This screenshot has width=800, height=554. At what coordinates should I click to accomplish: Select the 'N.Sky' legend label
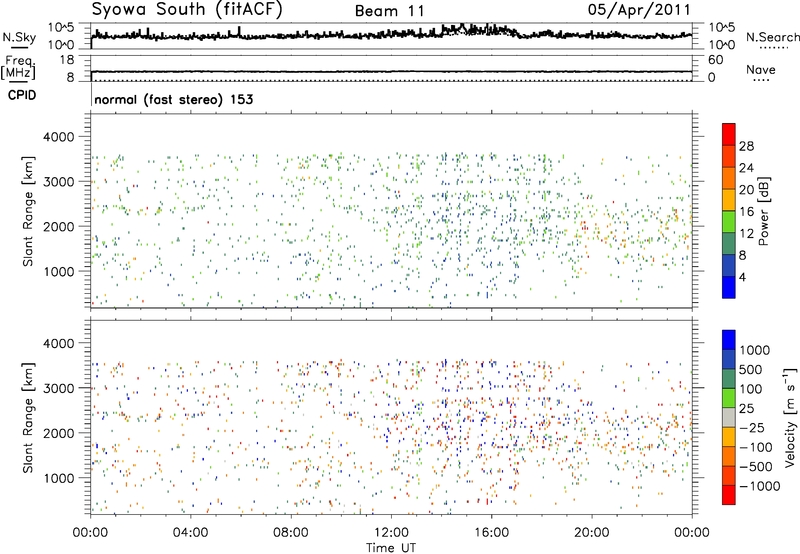tap(19, 37)
